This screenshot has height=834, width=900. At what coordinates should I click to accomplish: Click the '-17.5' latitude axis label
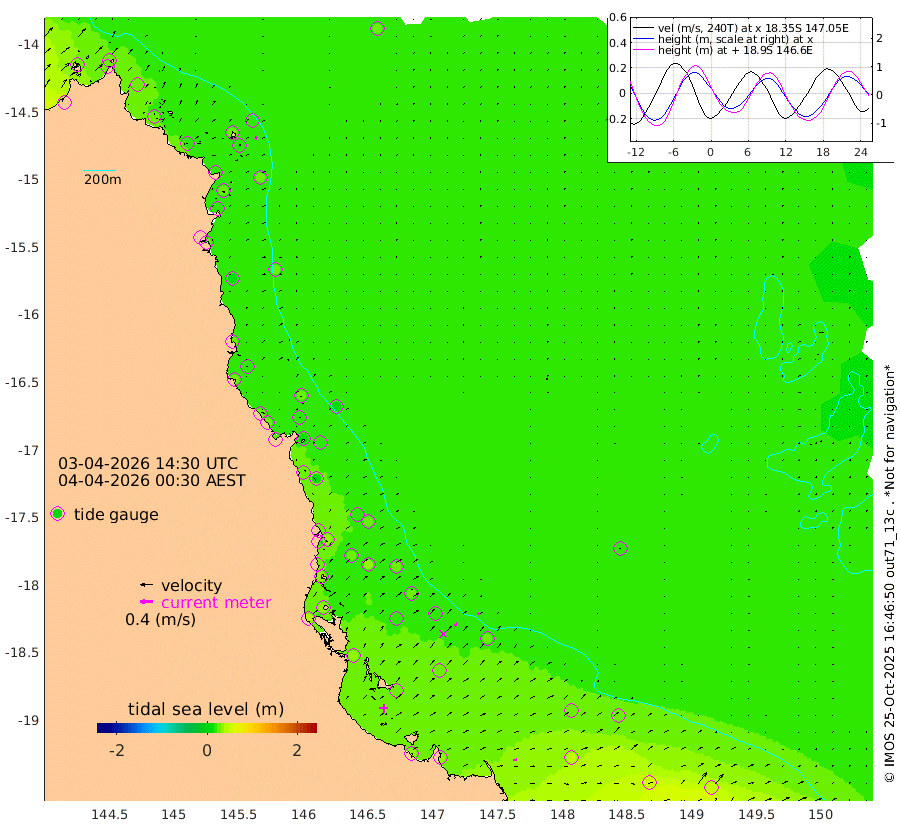click(22, 518)
